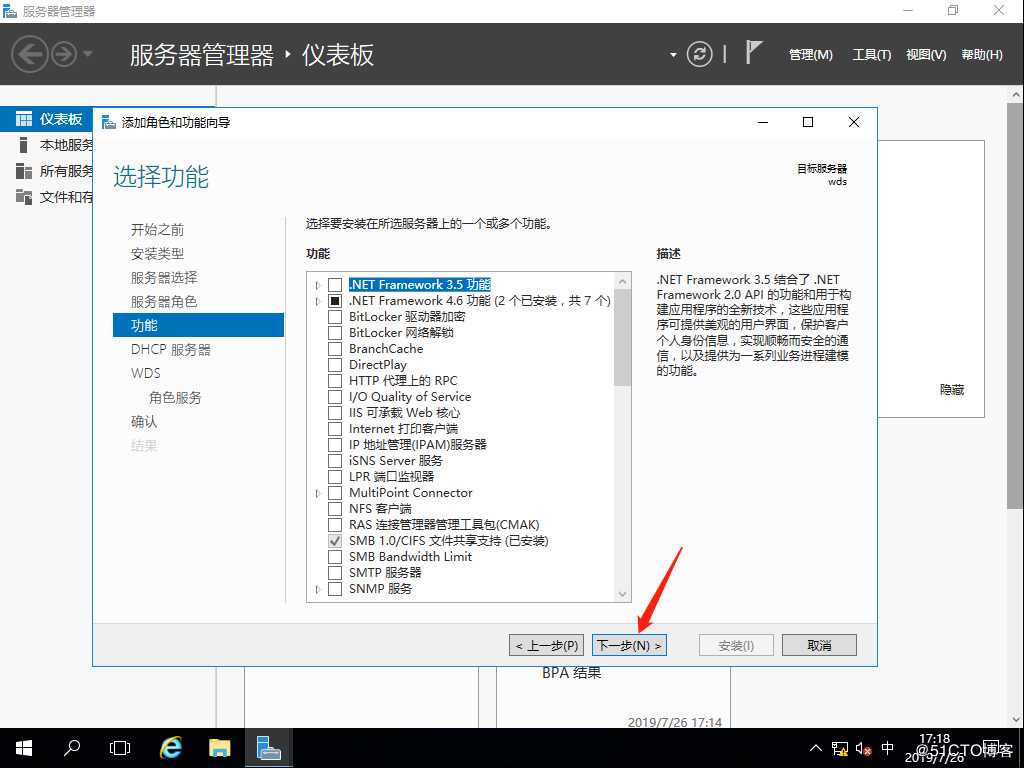This screenshot has height=768, width=1024.
Task: Click the network status tray icon
Action: tap(840, 748)
